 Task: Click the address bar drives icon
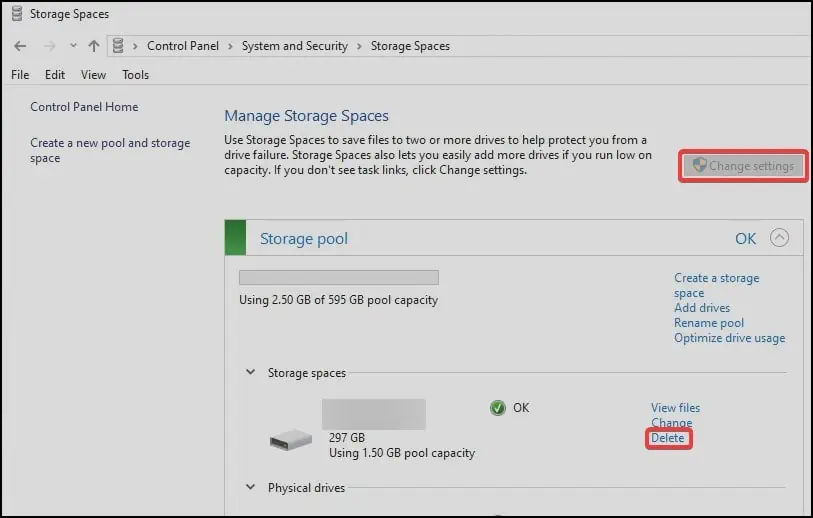click(120, 46)
